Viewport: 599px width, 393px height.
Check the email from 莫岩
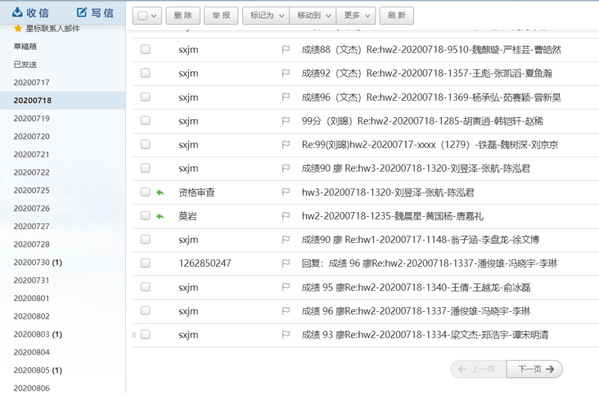point(145,215)
